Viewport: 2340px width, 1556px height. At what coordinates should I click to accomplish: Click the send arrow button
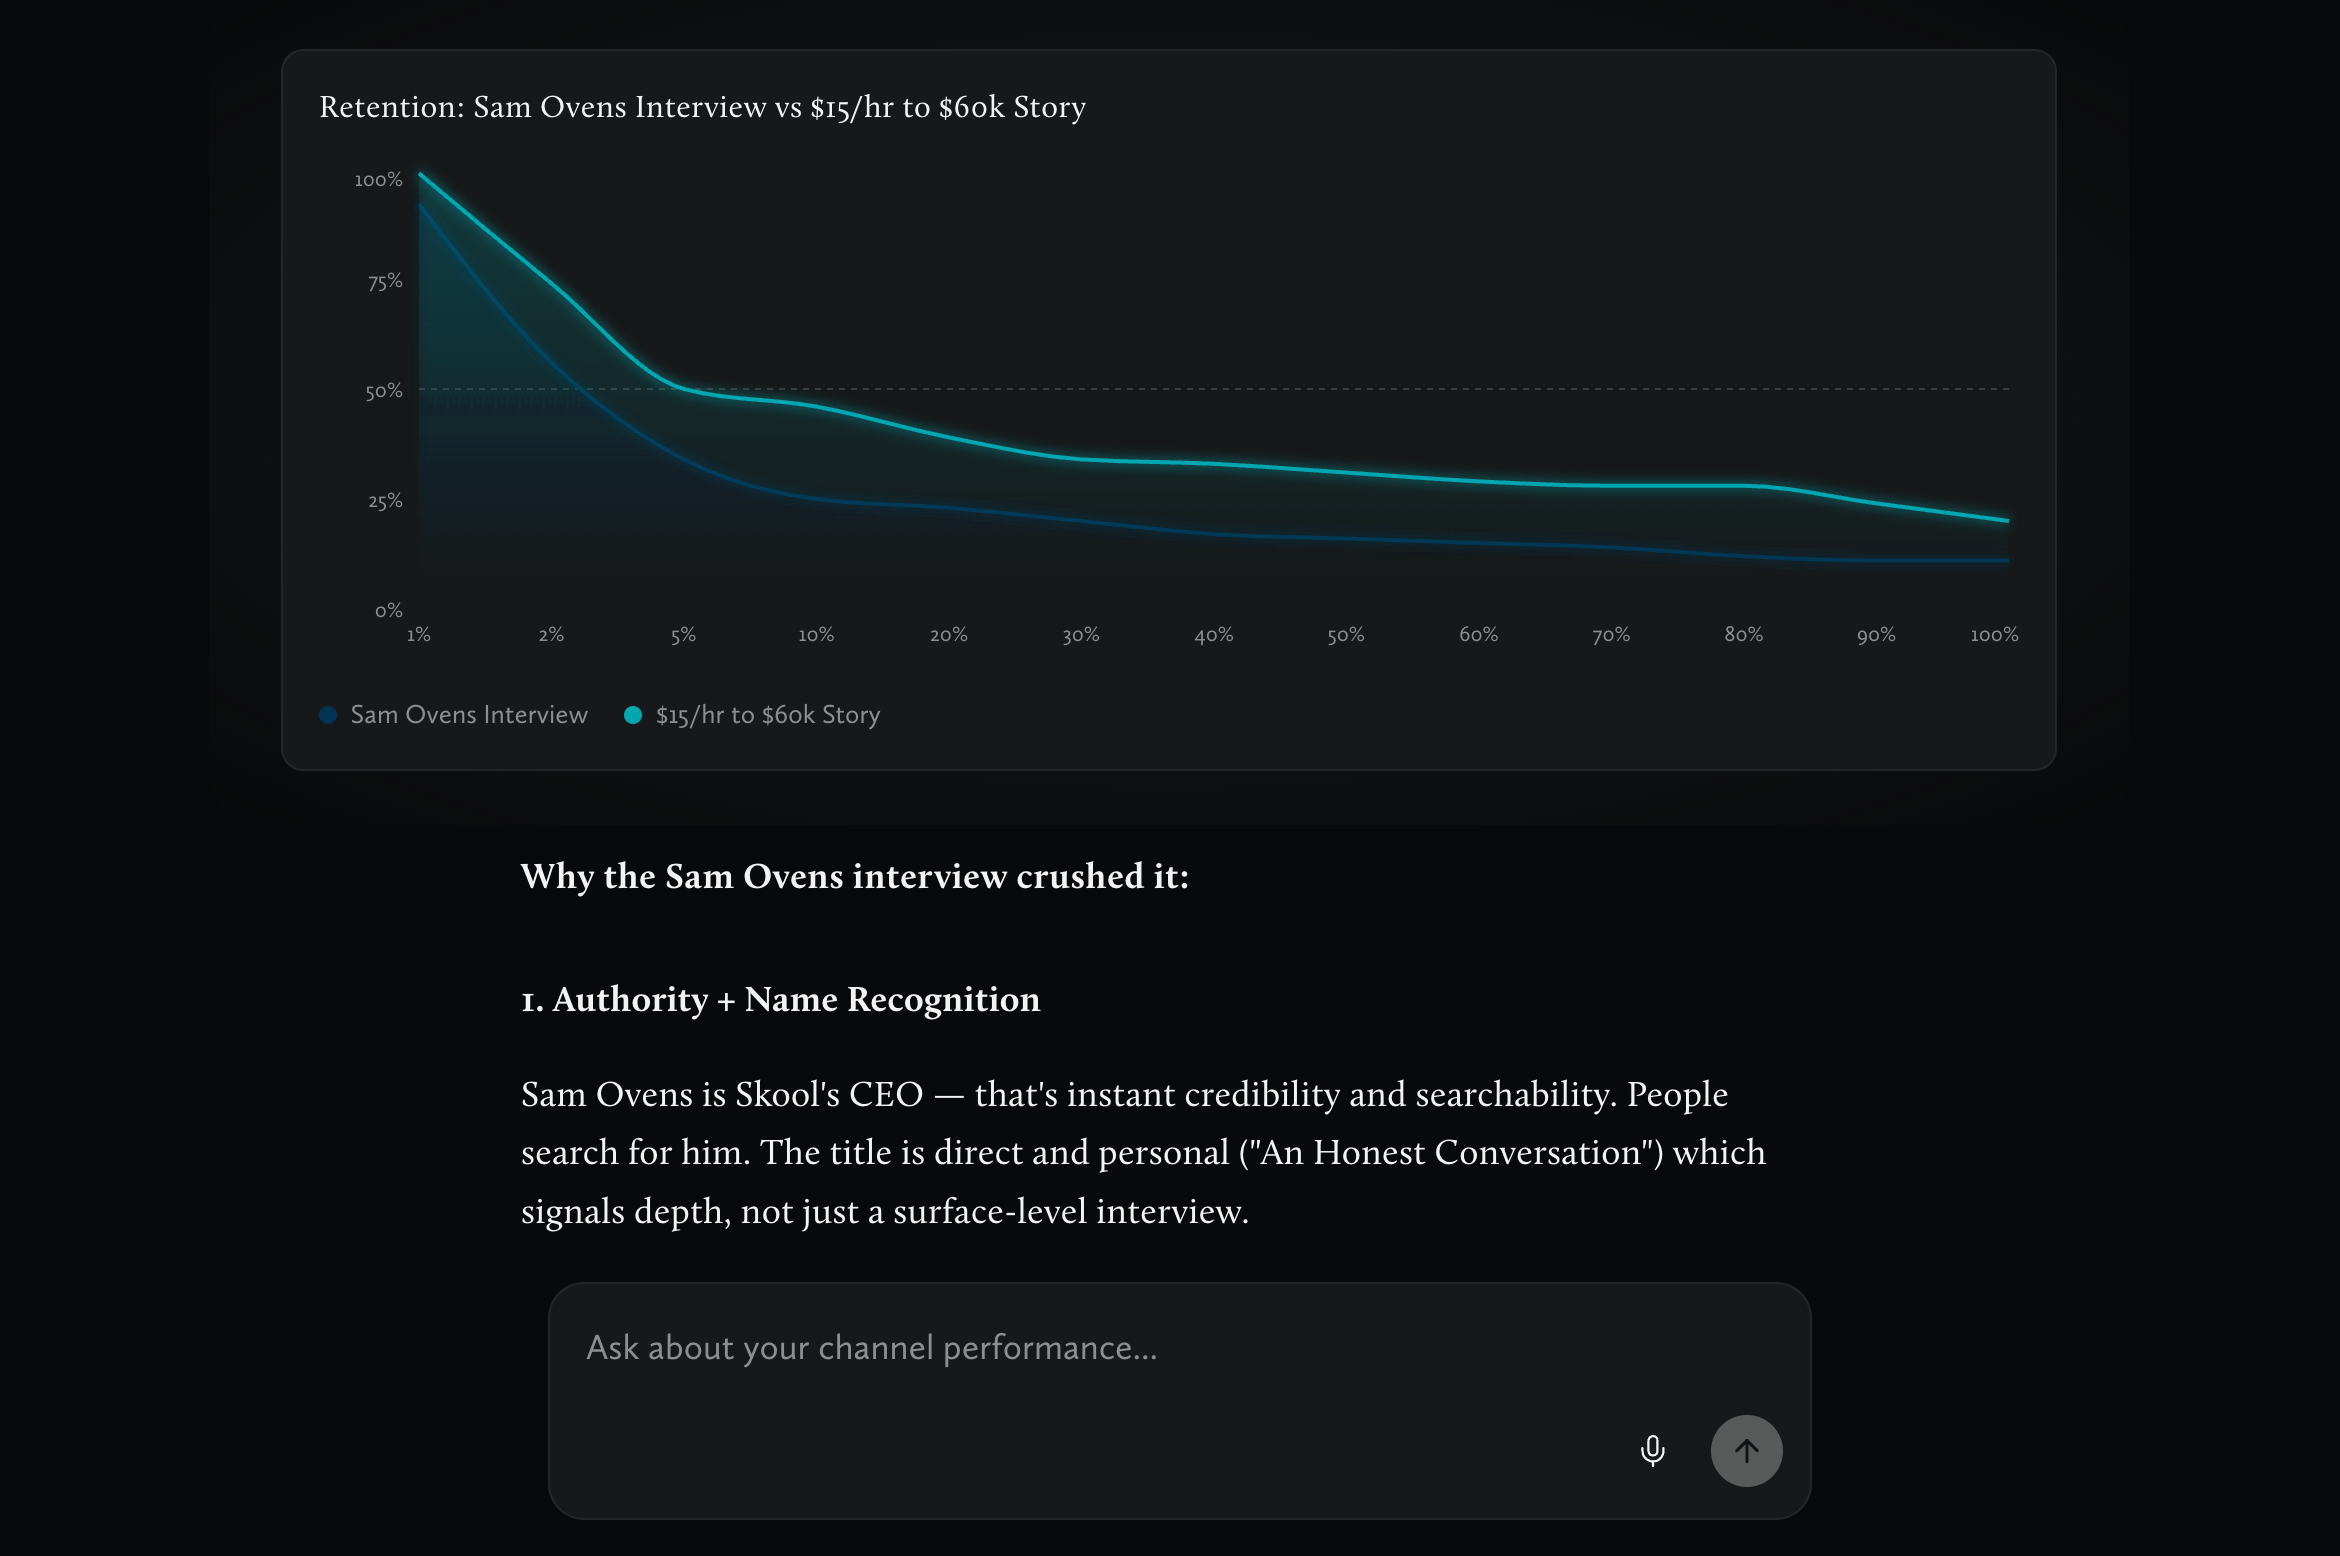click(x=1747, y=1451)
